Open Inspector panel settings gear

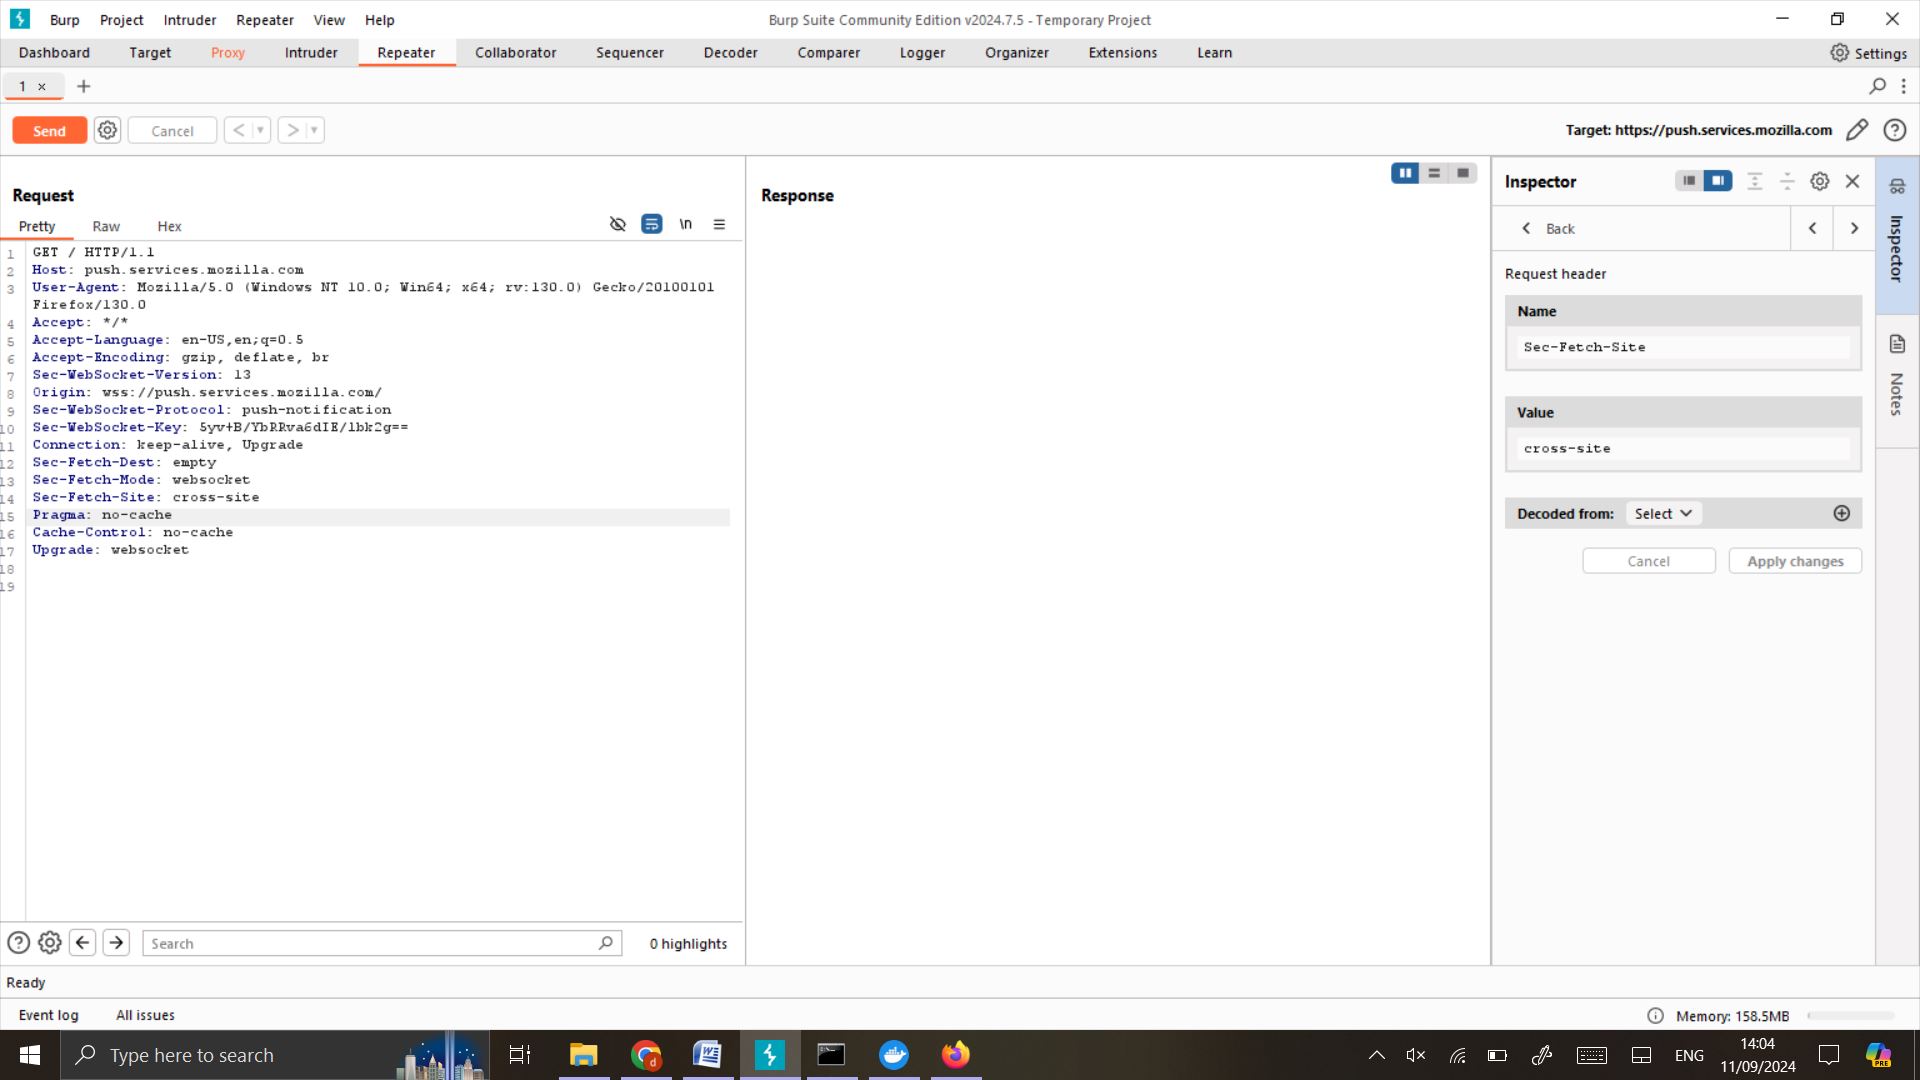tap(1819, 181)
